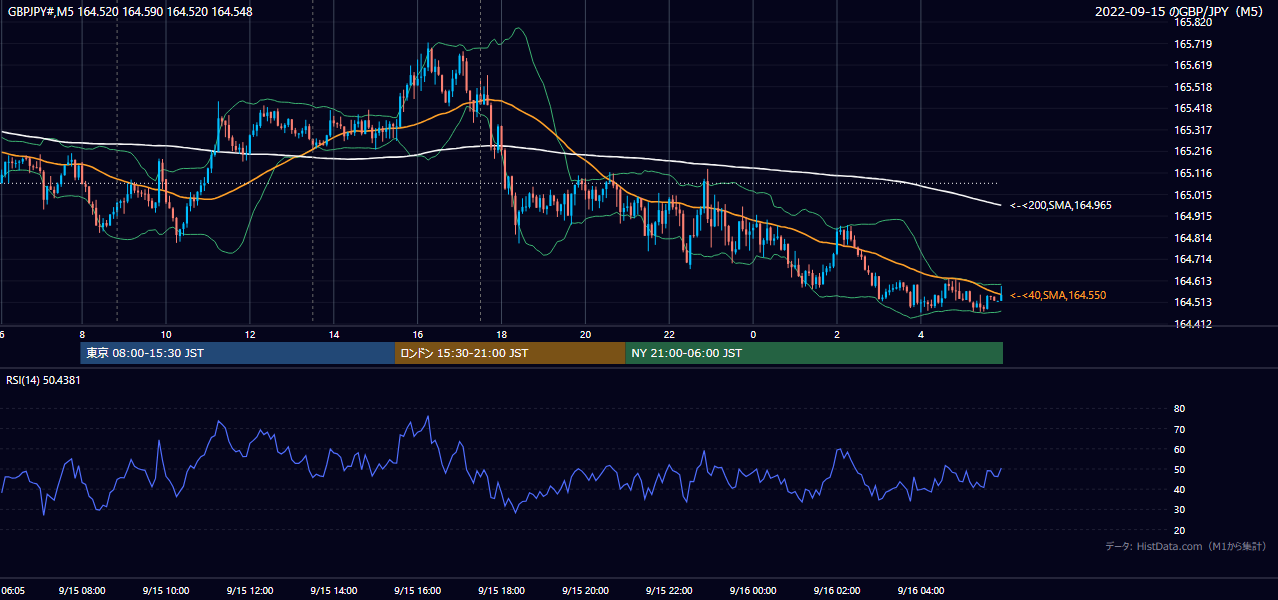Click hour tick 22 under price chart
1278x600 pixels.
(x=670, y=335)
